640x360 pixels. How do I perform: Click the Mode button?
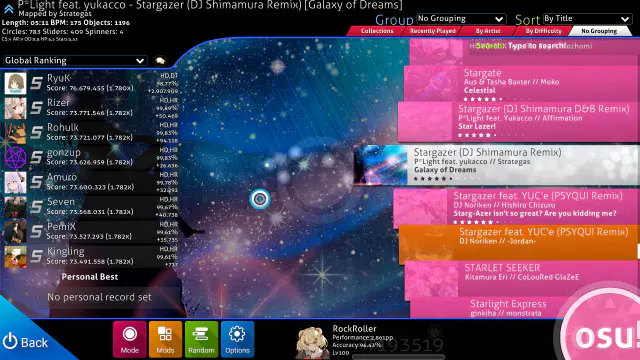click(x=129, y=339)
